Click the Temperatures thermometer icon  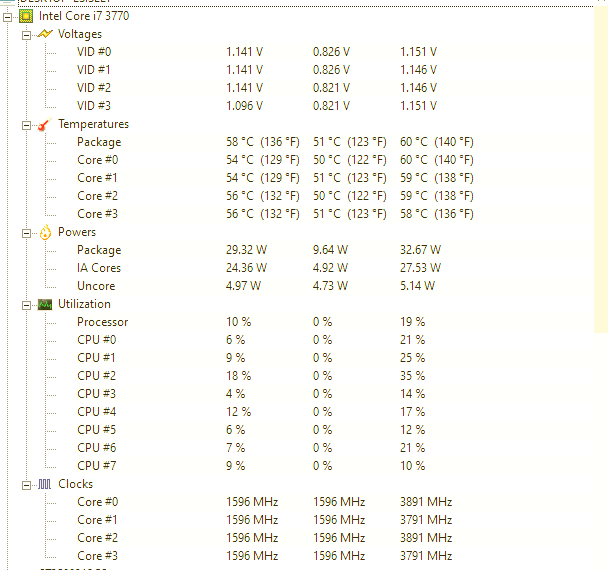[x=45, y=124]
